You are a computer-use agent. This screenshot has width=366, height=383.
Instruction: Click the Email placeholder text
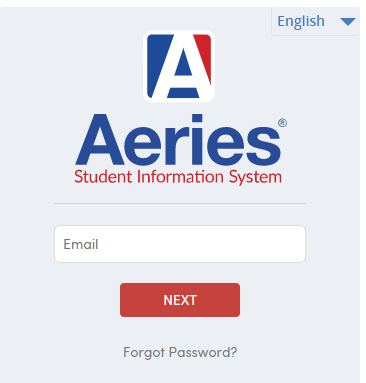click(x=81, y=244)
